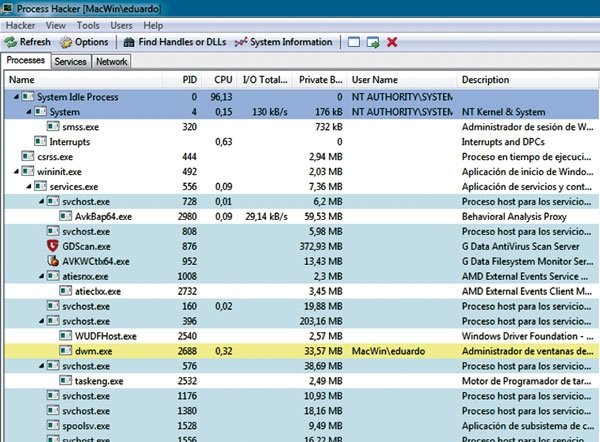Click the 372,93 MB private bytes value
This screenshot has width=600, height=442.
[321, 246]
